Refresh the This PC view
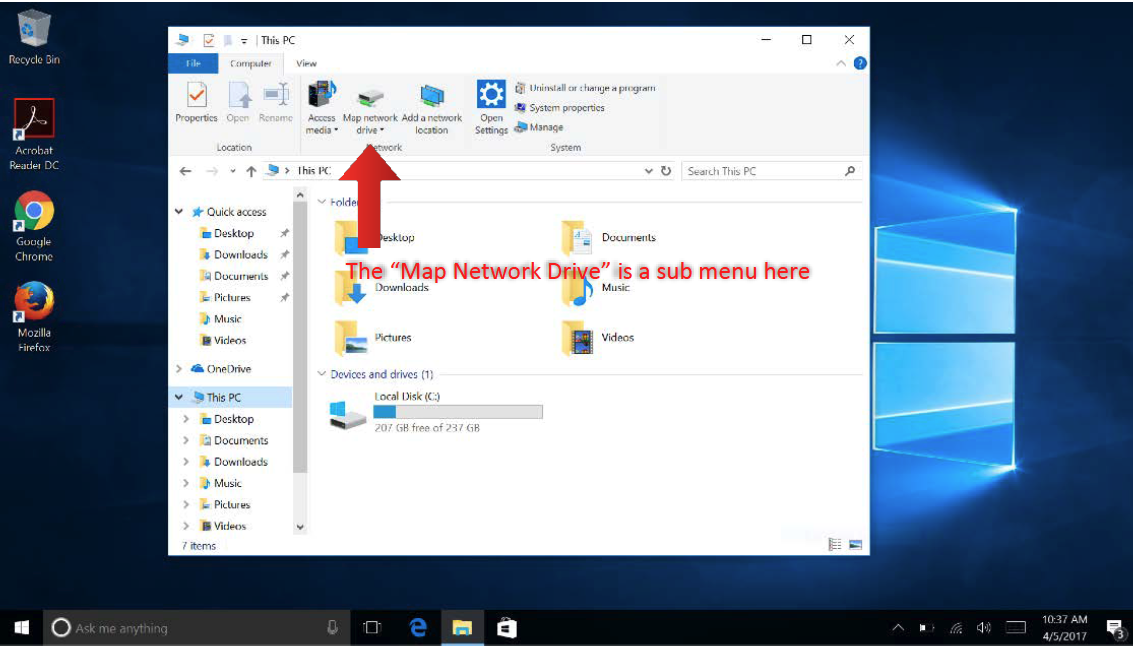The image size is (1133, 646). point(666,171)
